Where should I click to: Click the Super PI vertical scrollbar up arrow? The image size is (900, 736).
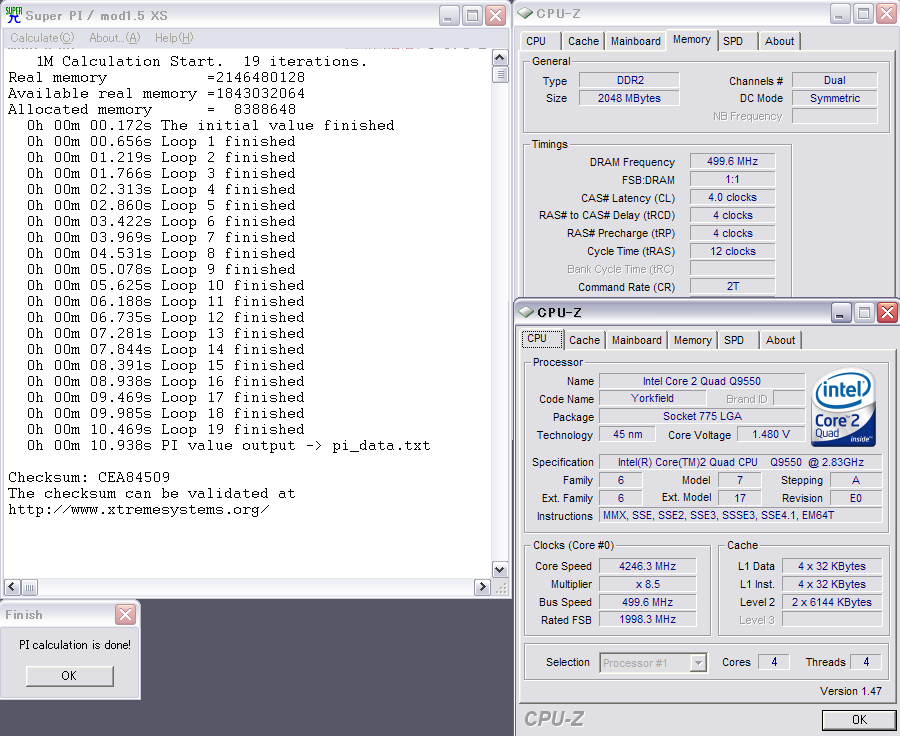point(499,58)
